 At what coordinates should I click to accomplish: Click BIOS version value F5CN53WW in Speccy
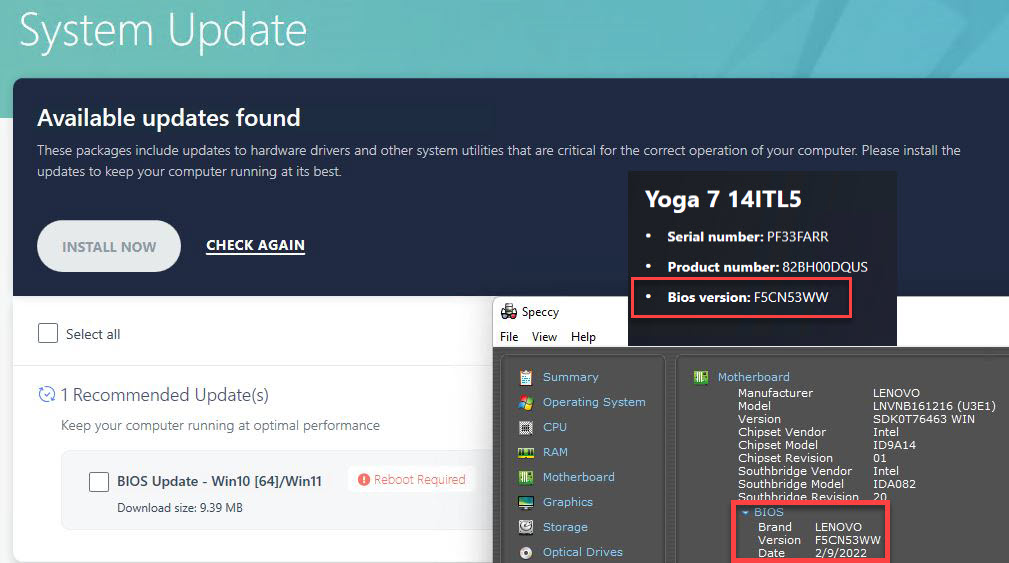pyautogui.click(x=847, y=540)
